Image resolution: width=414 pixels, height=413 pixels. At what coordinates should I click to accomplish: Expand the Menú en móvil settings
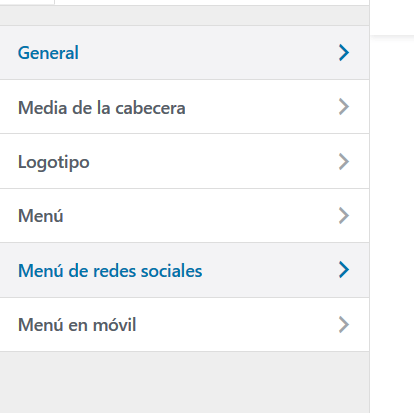pyautogui.click(x=184, y=325)
